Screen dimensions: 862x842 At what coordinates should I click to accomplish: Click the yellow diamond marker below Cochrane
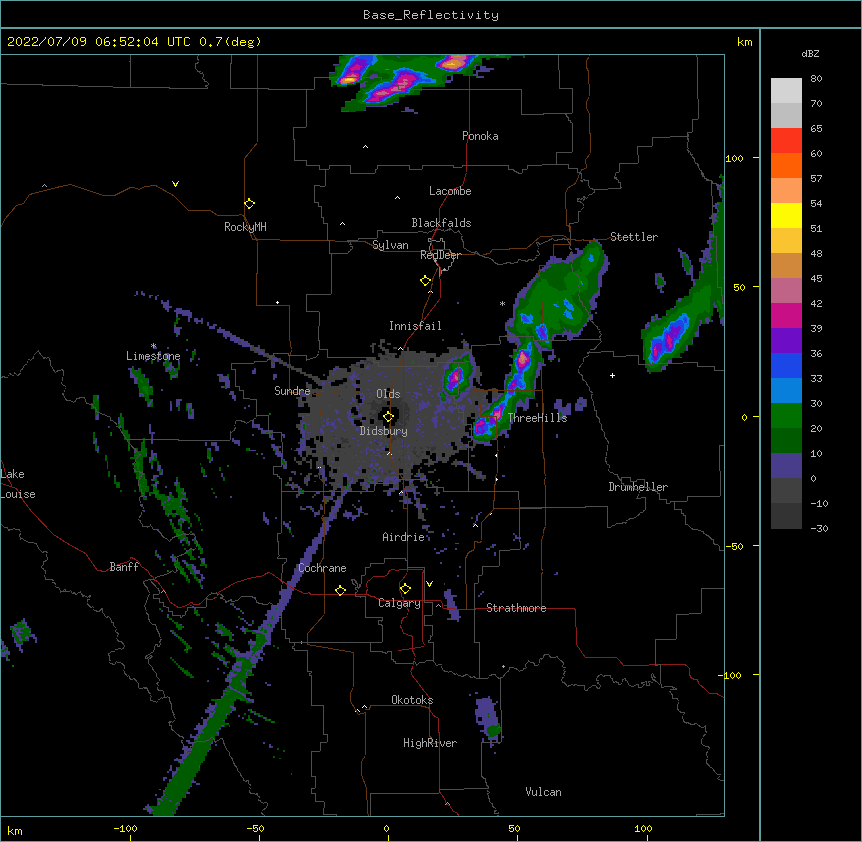(340, 590)
